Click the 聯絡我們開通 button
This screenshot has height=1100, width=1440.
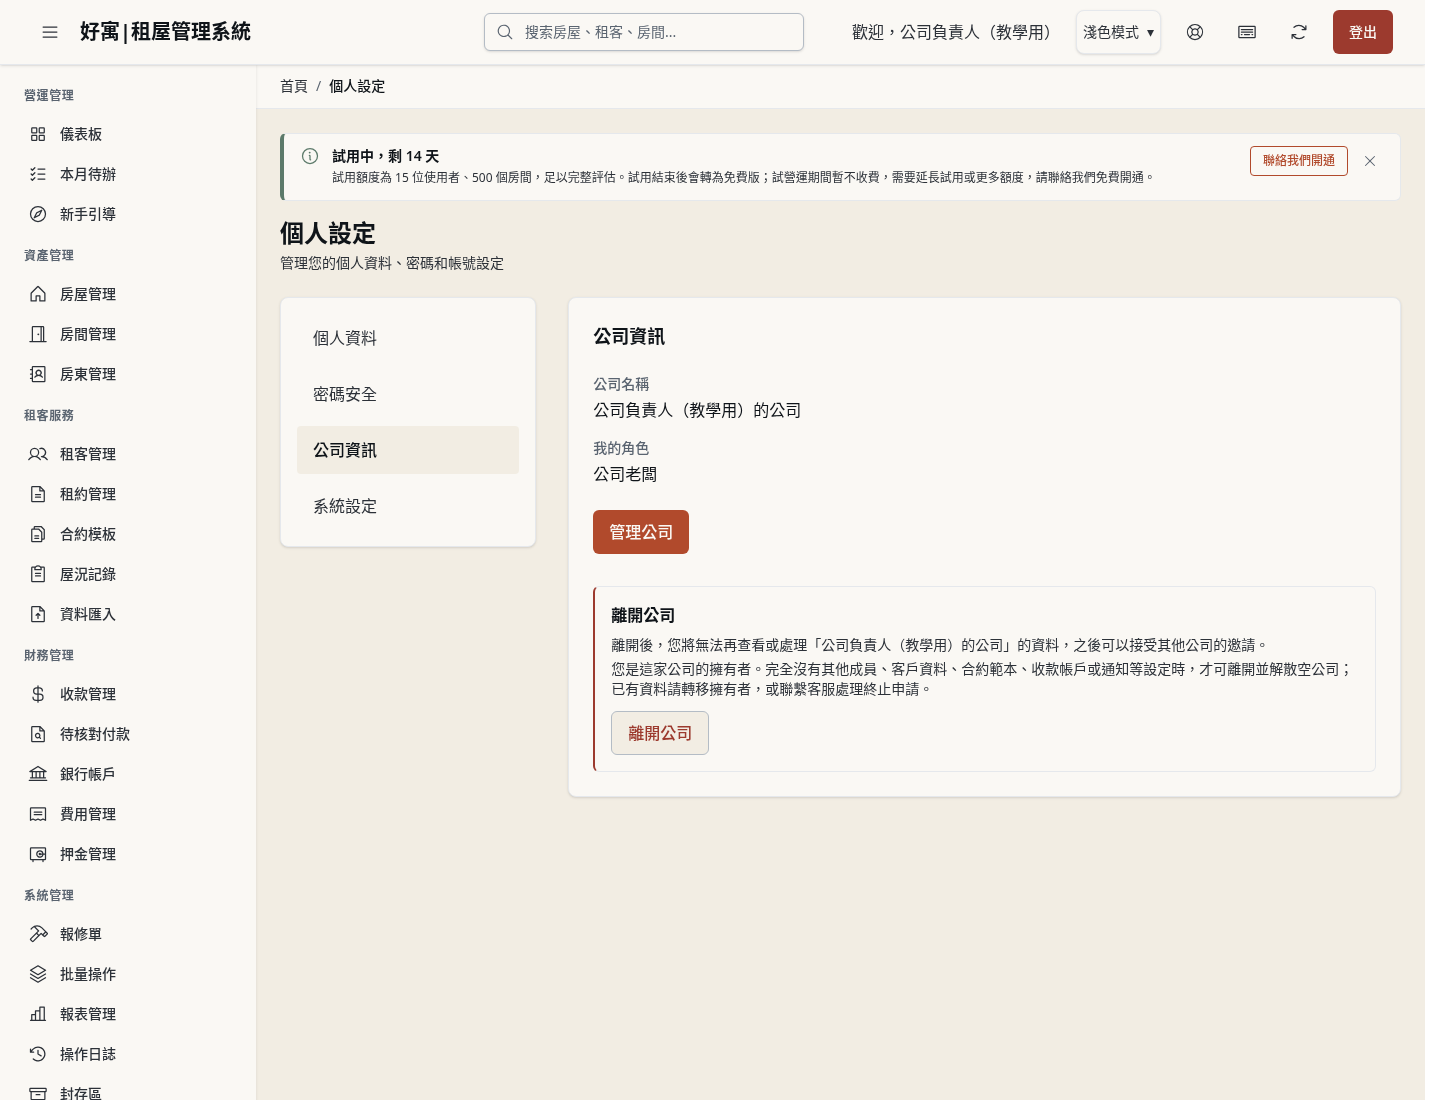pos(1299,161)
